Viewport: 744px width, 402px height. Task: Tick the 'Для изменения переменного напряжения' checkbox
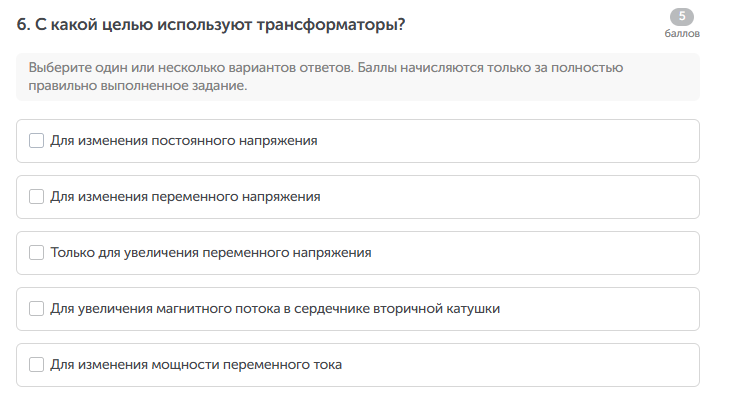point(37,197)
